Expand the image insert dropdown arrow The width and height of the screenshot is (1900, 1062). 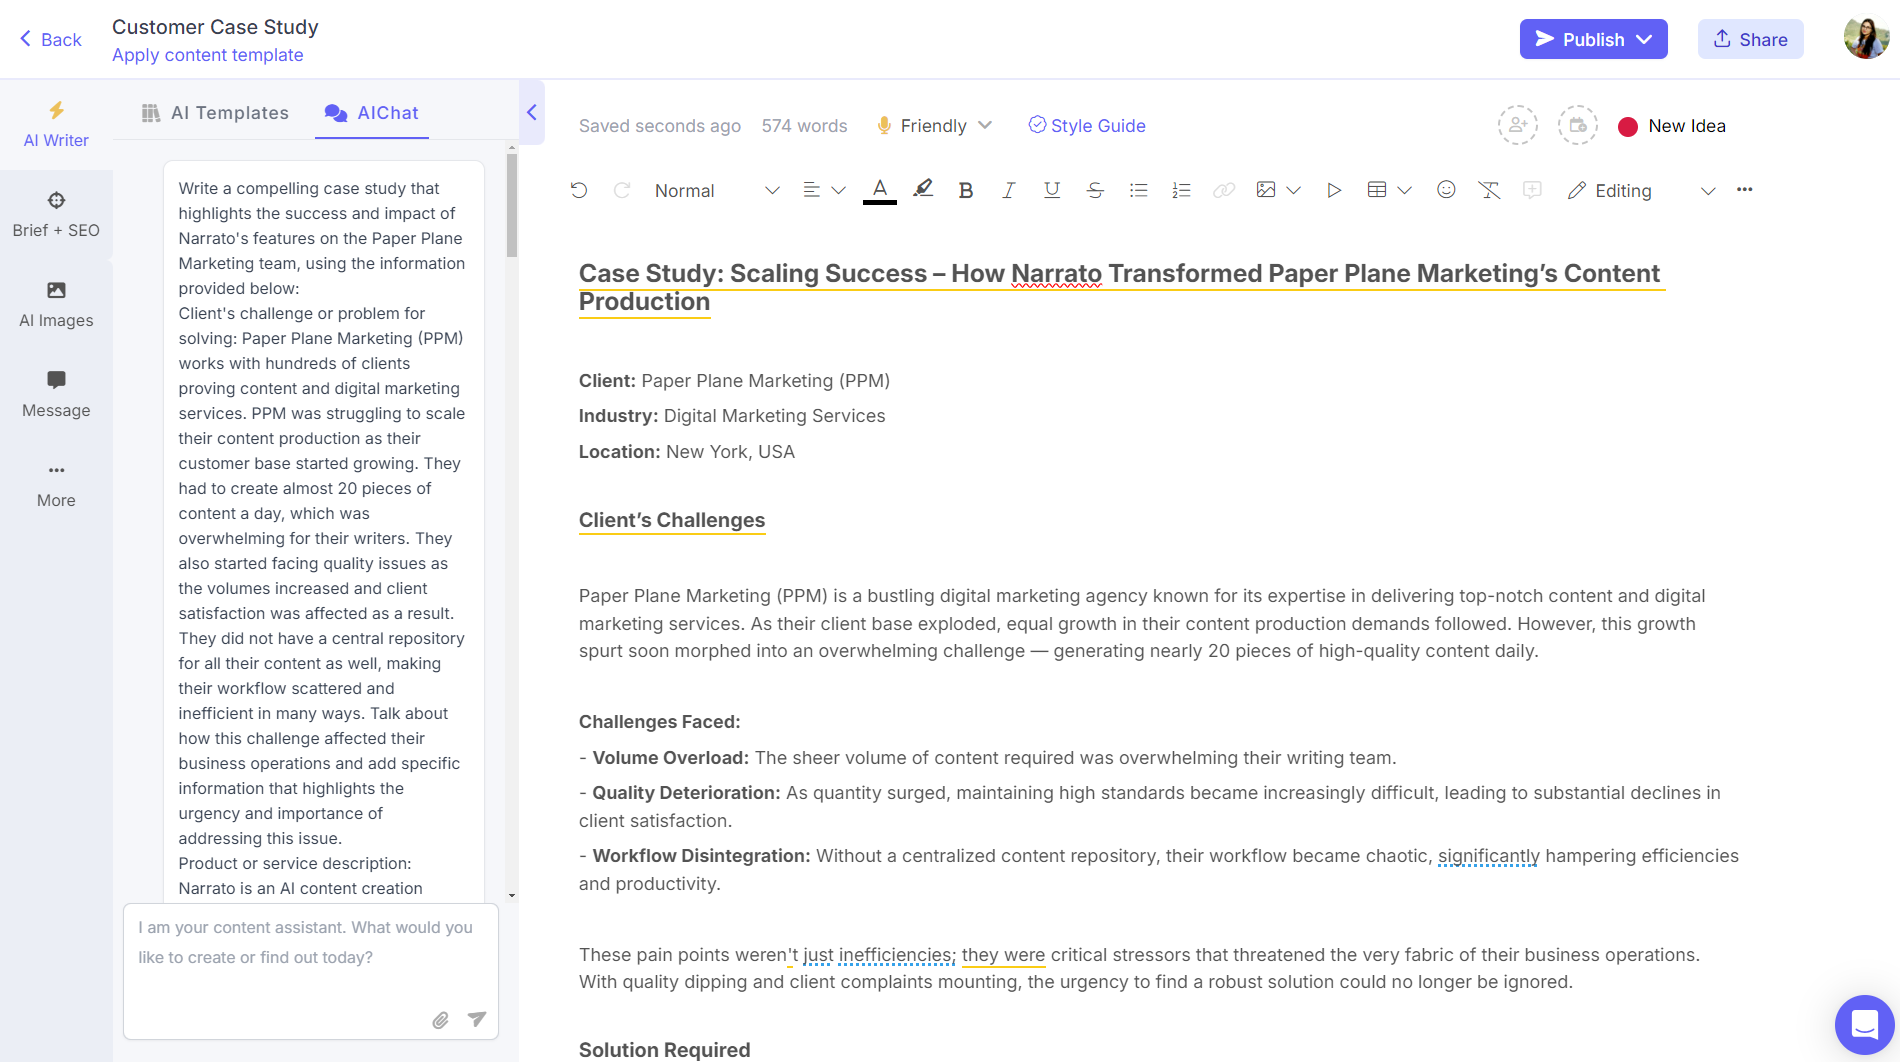[x=1293, y=191]
